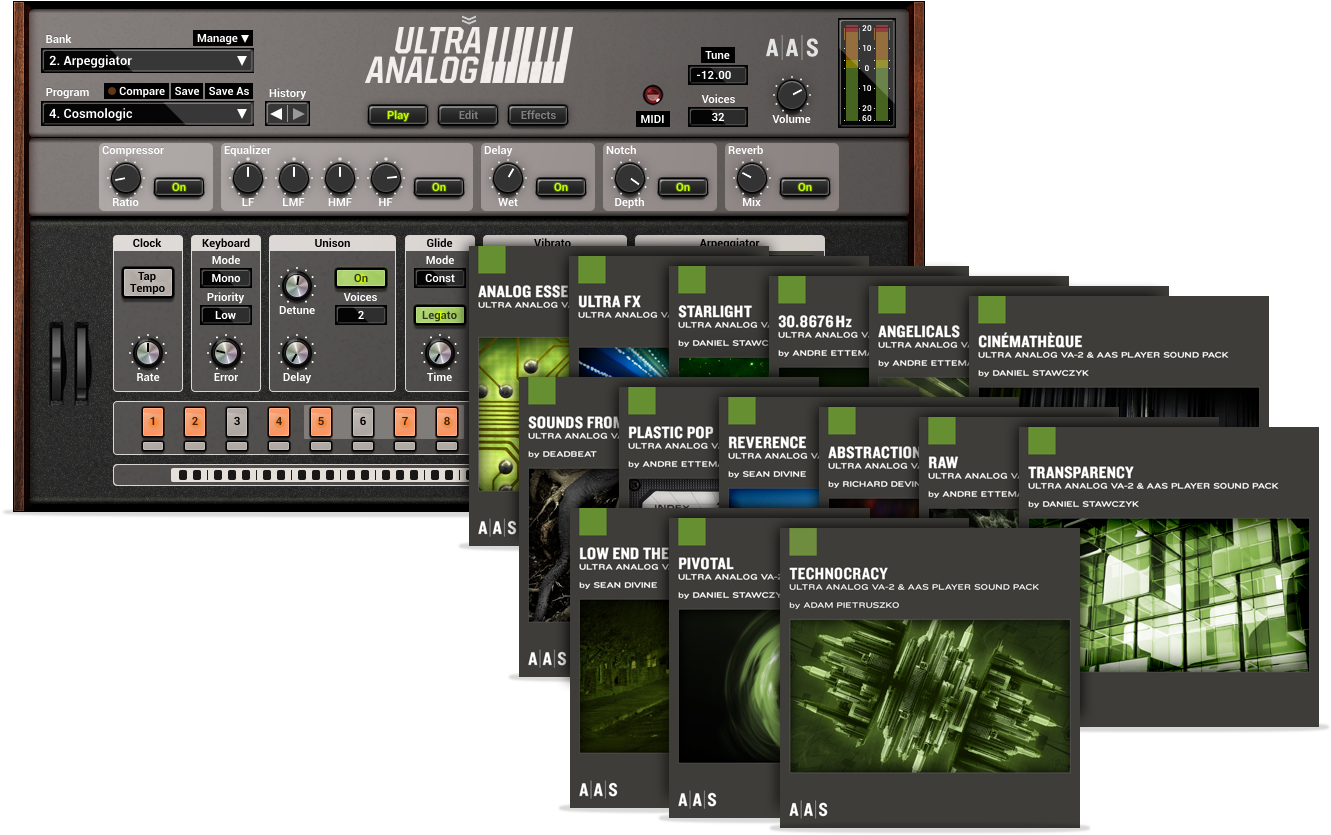This screenshot has height=835, width=1331.
Task: Select step 1 in the pattern sequencer
Action: tap(153, 421)
